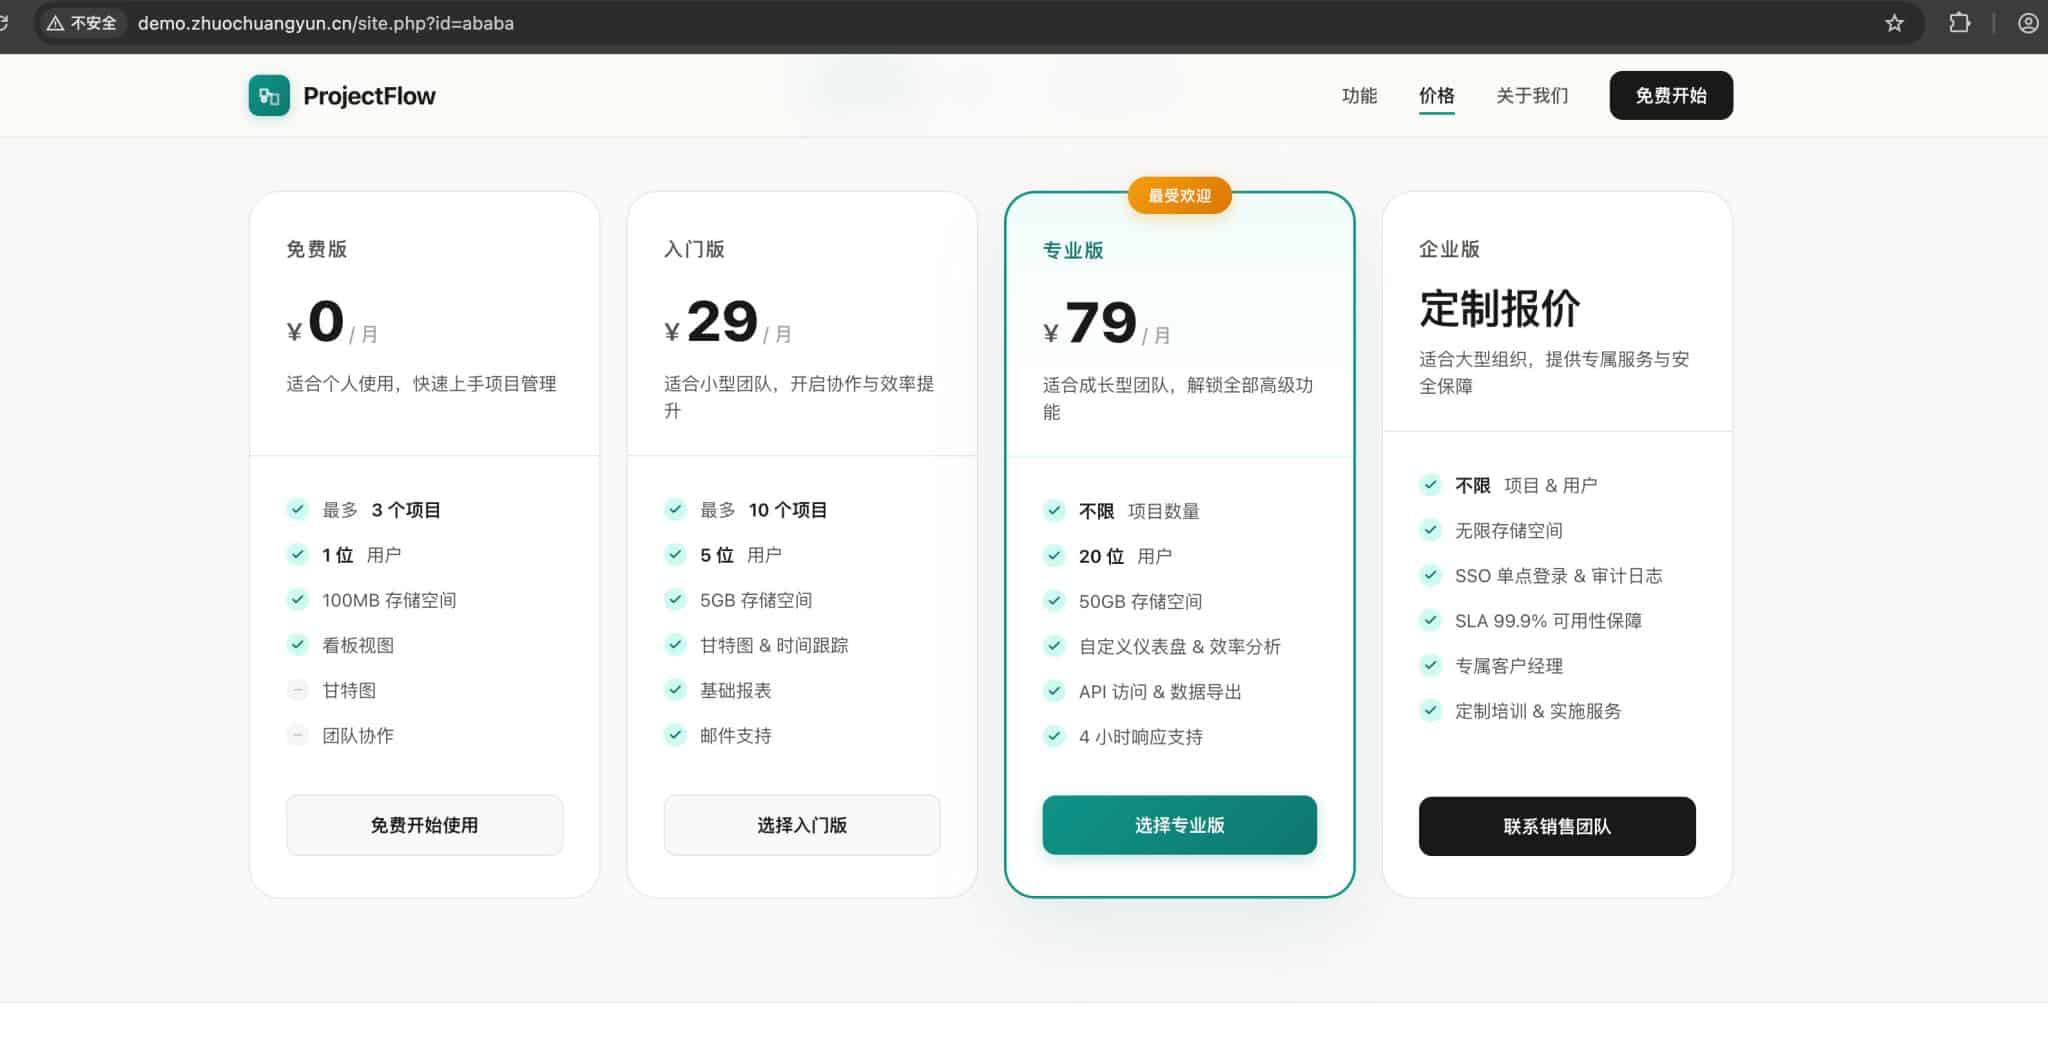Go to 关于我们 in the navigation
Viewport: 2048px width, 1052px height.
coord(1532,96)
